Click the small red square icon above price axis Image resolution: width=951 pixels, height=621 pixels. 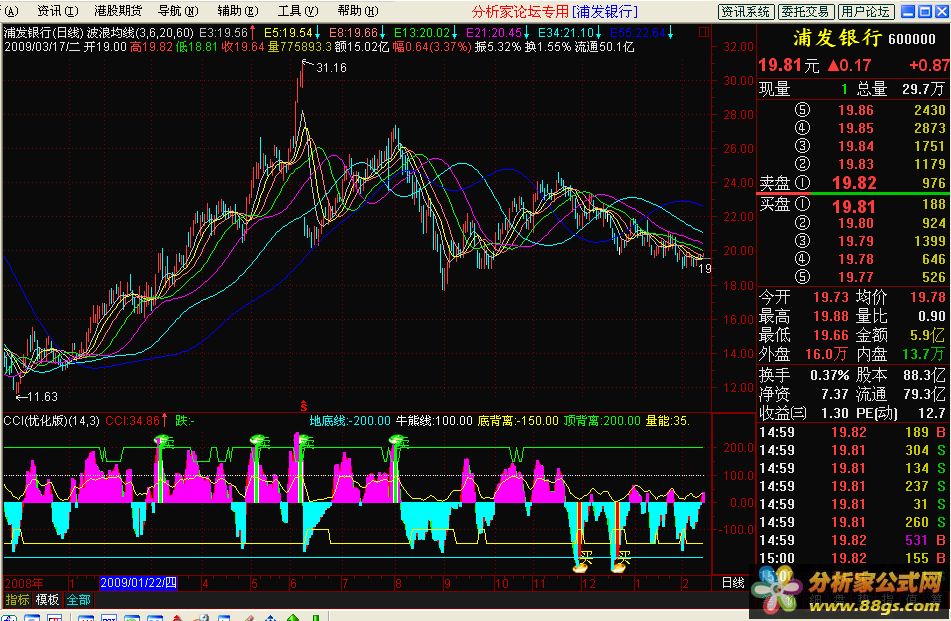[704, 32]
